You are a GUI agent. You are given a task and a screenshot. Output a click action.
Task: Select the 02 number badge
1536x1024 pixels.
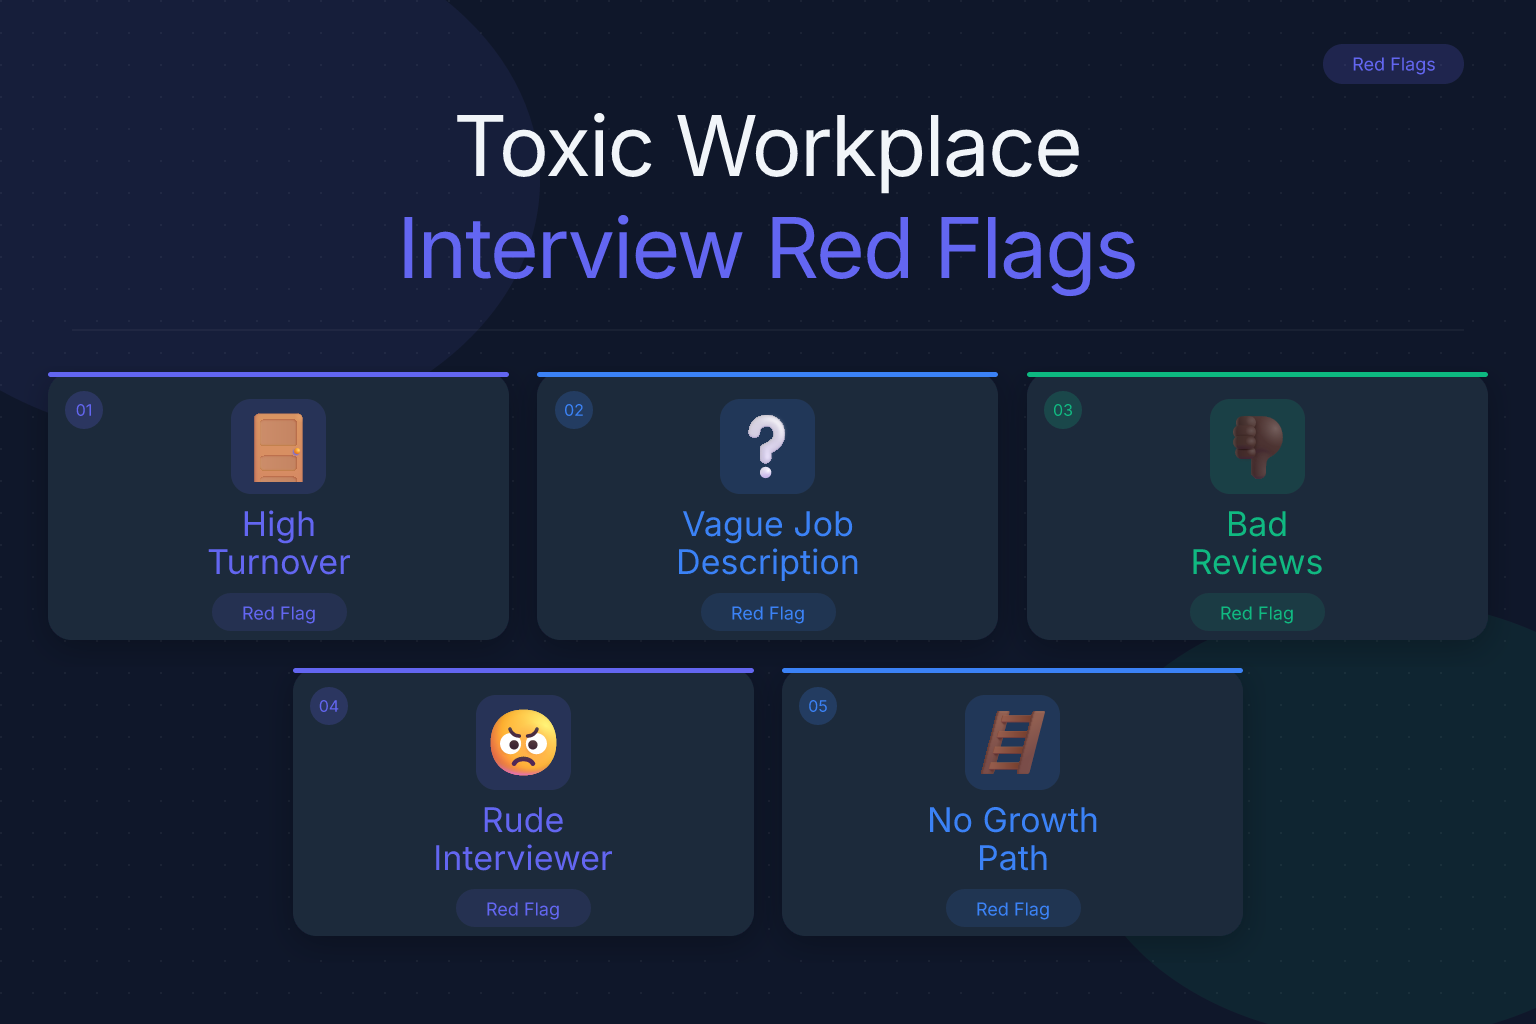point(574,410)
